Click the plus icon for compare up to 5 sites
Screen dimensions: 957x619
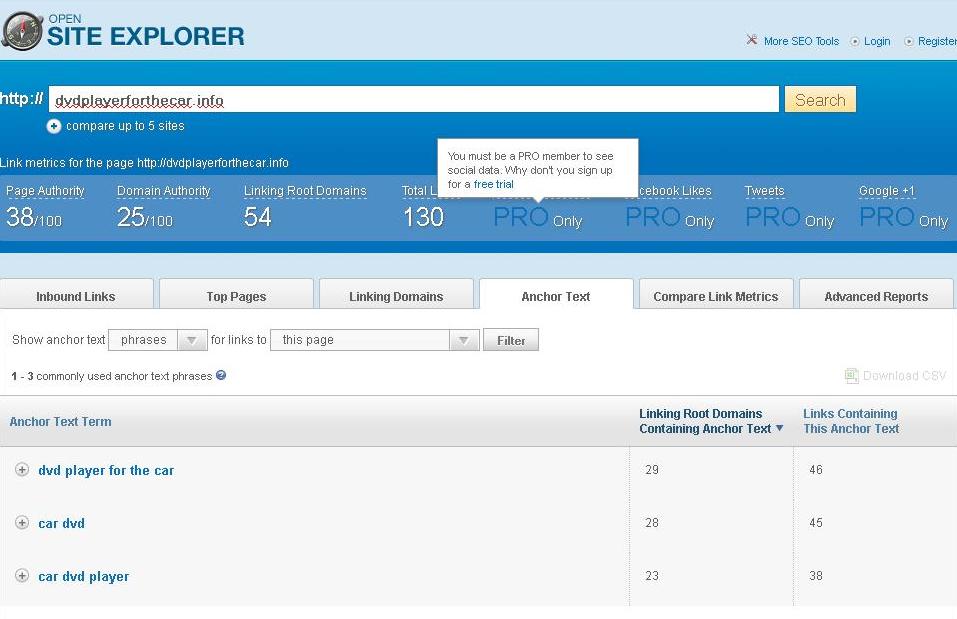pyautogui.click(x=54, y=126)
